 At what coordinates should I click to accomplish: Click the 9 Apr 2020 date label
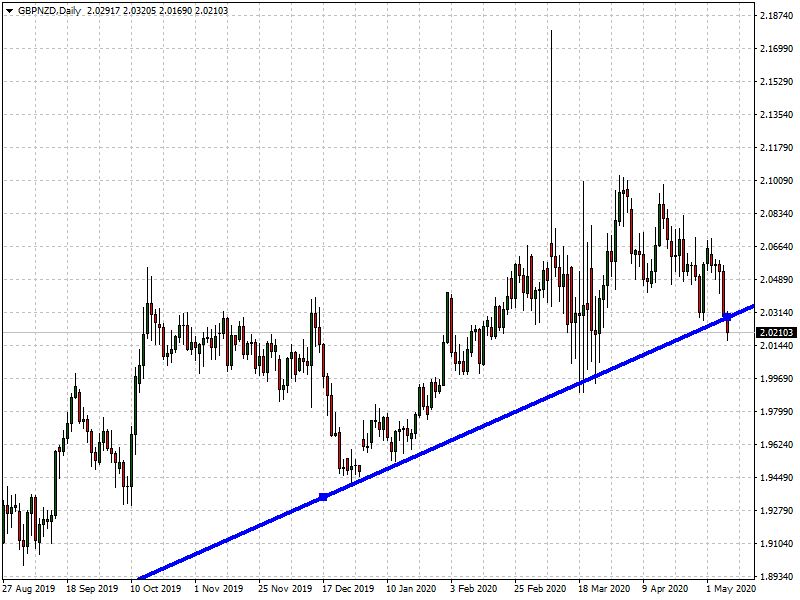(x=665, y=588)
